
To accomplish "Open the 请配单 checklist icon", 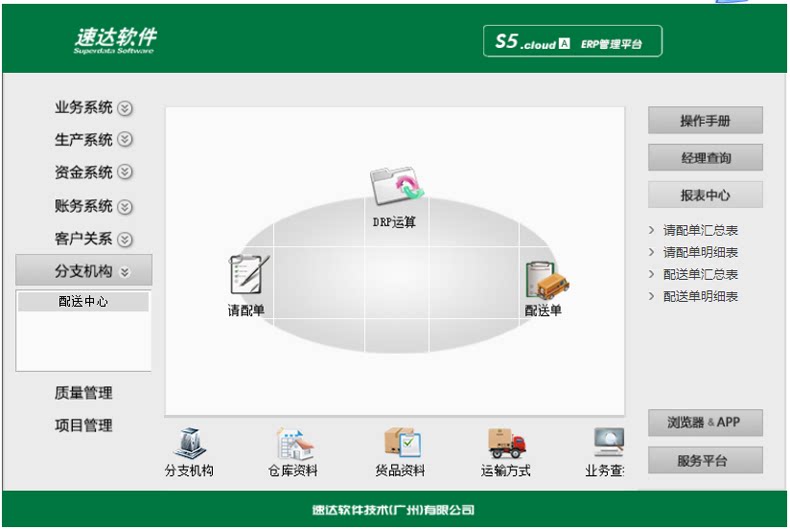I will click(248, 274).
